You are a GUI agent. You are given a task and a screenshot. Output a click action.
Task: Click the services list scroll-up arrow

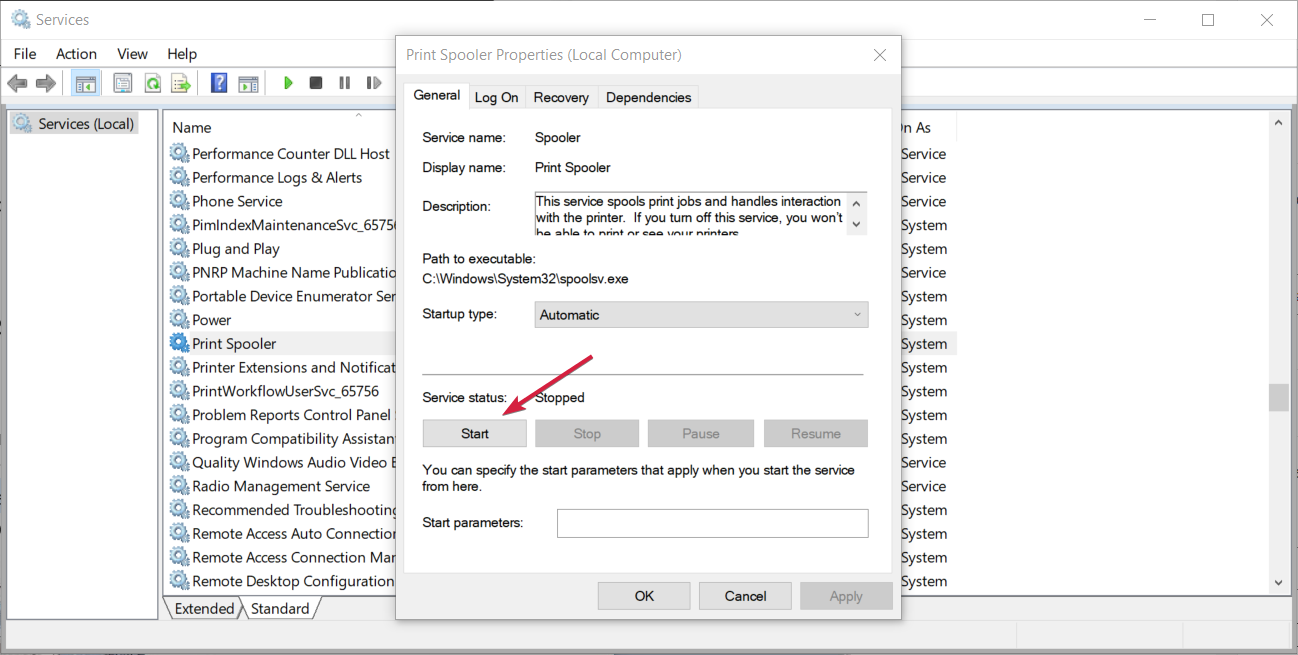point(1278,122)
